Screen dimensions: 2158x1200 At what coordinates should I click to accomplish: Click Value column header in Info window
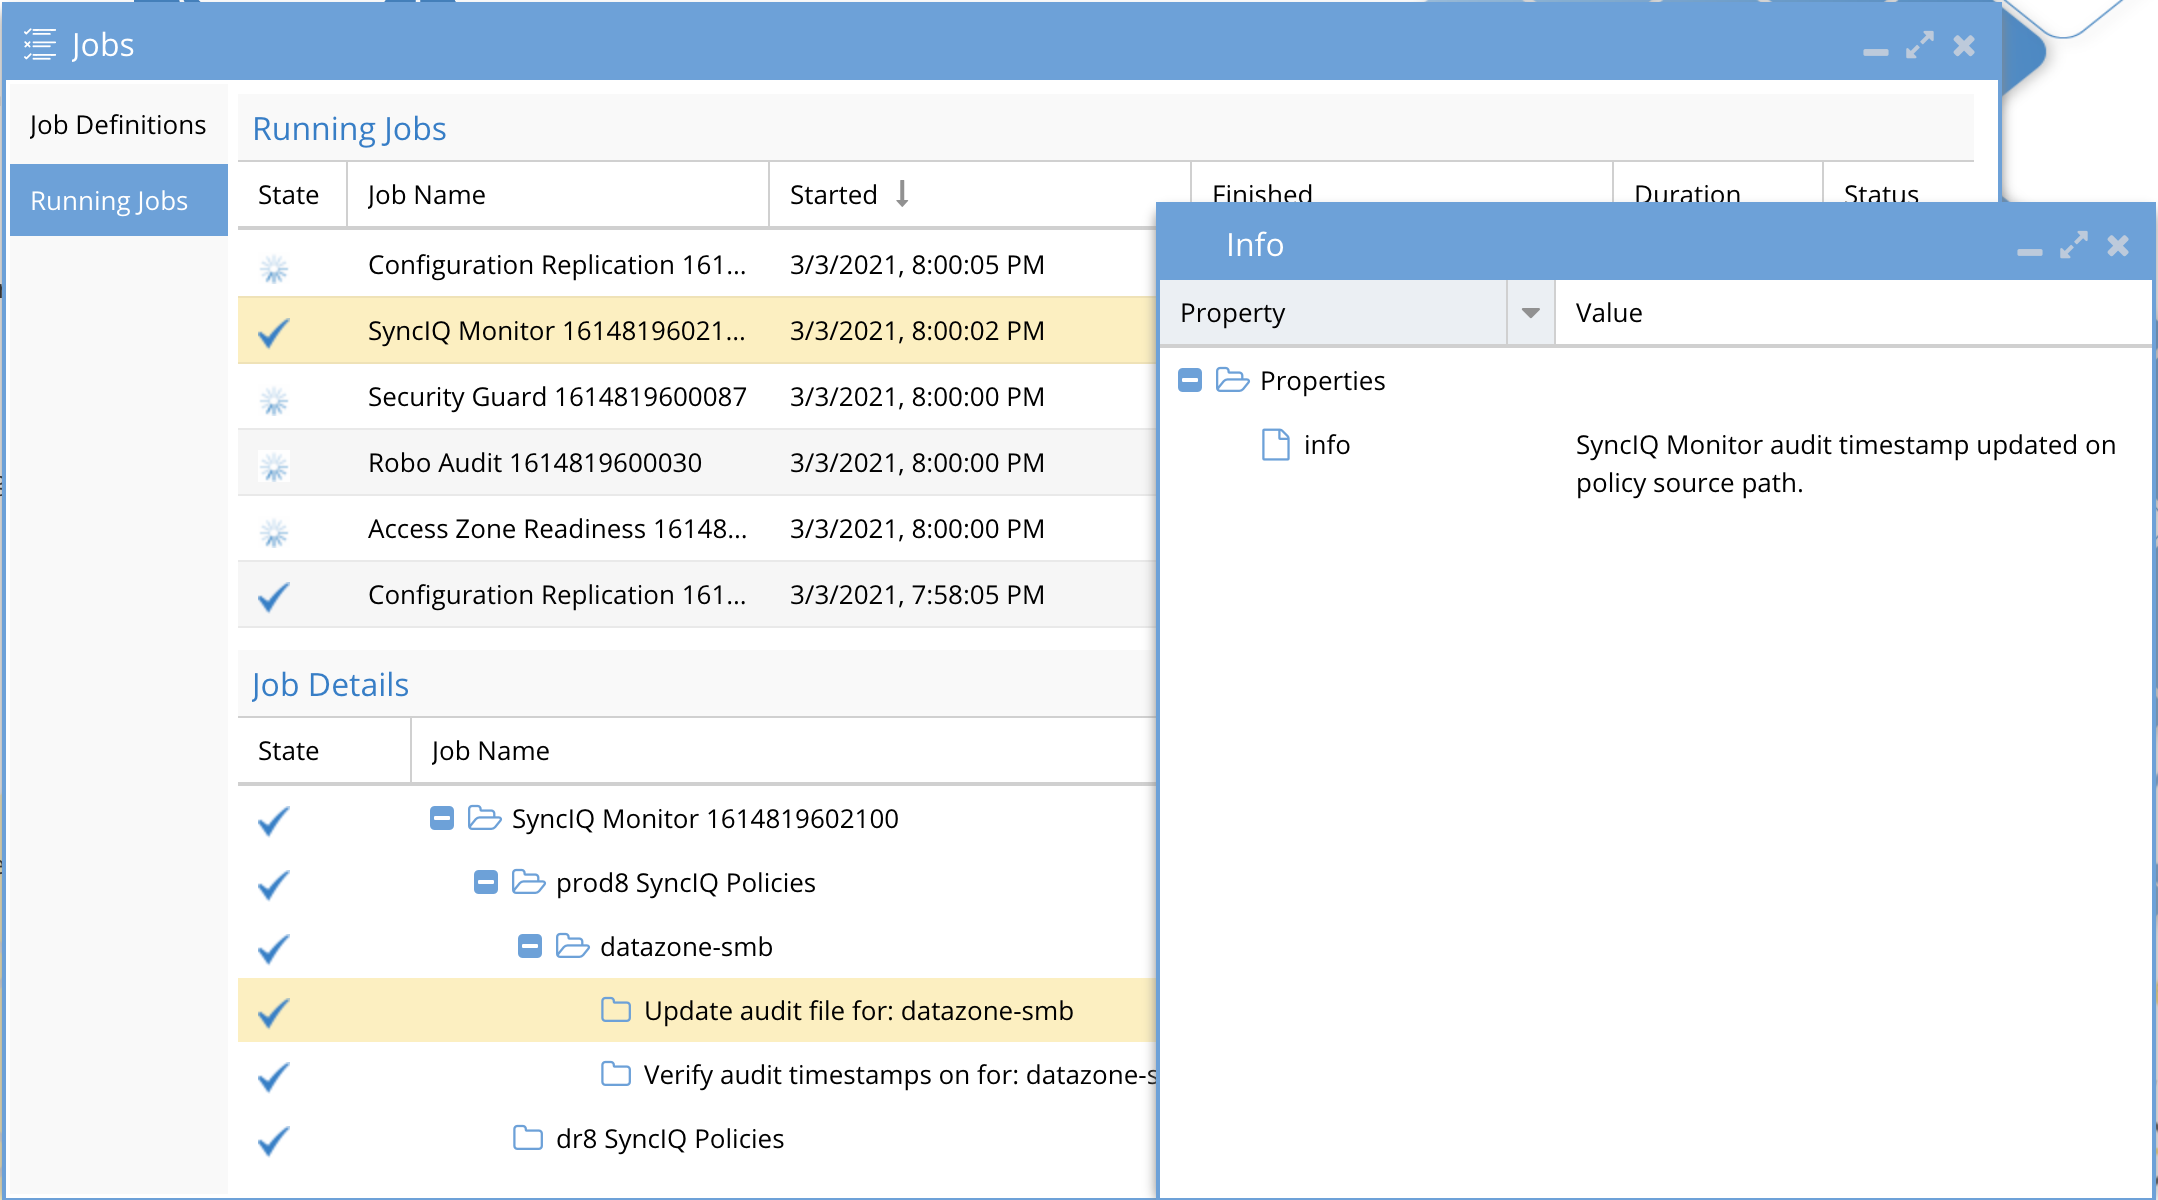tap(1853, 313)
